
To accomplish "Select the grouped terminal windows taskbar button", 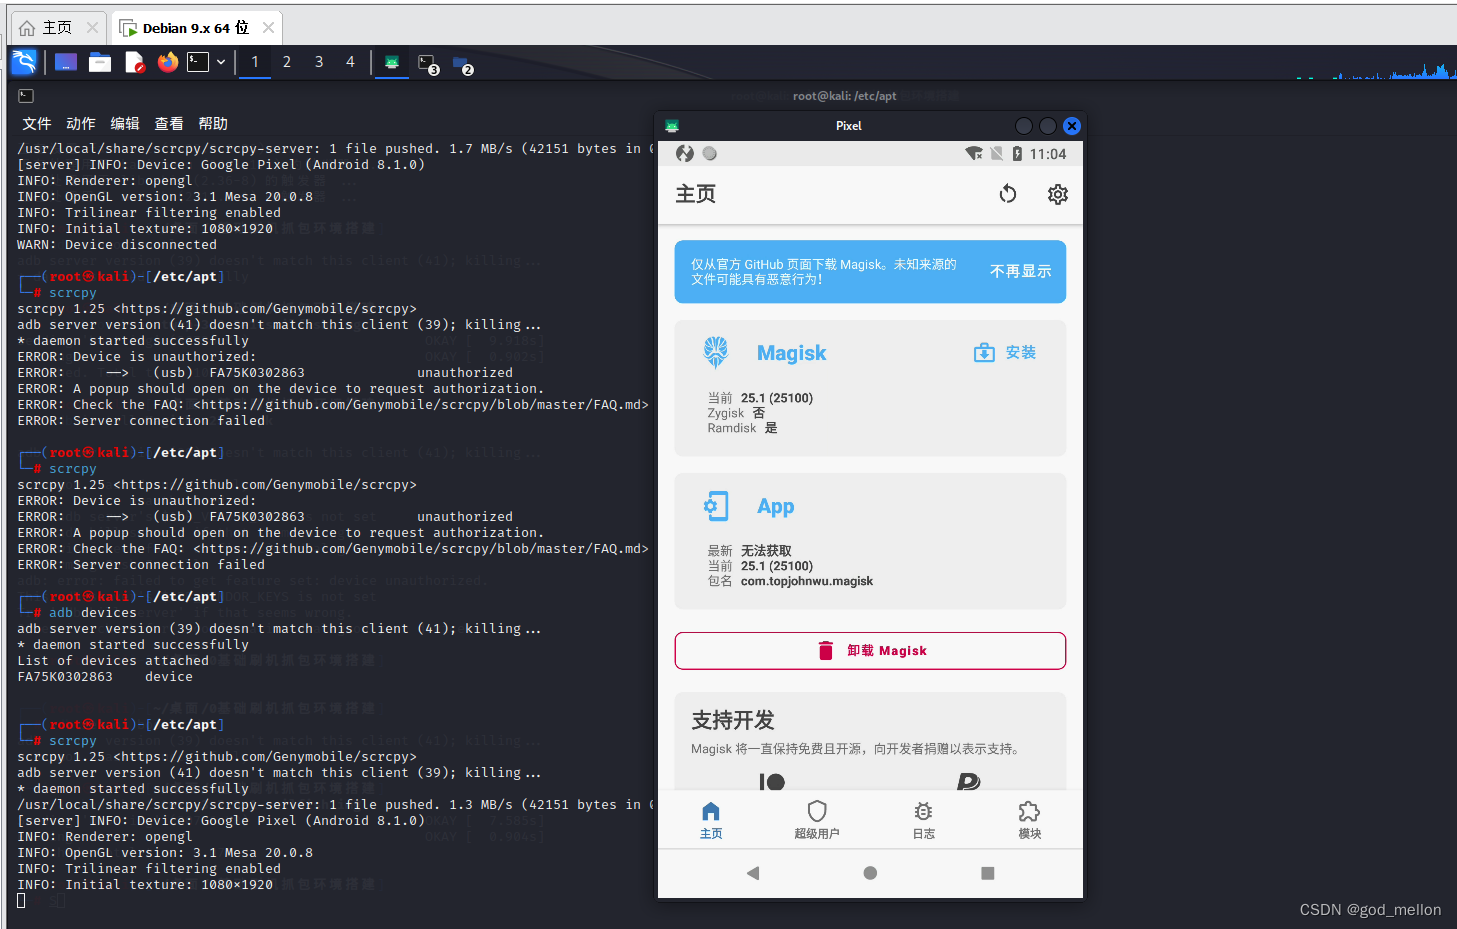I will (x=428, y=64).
